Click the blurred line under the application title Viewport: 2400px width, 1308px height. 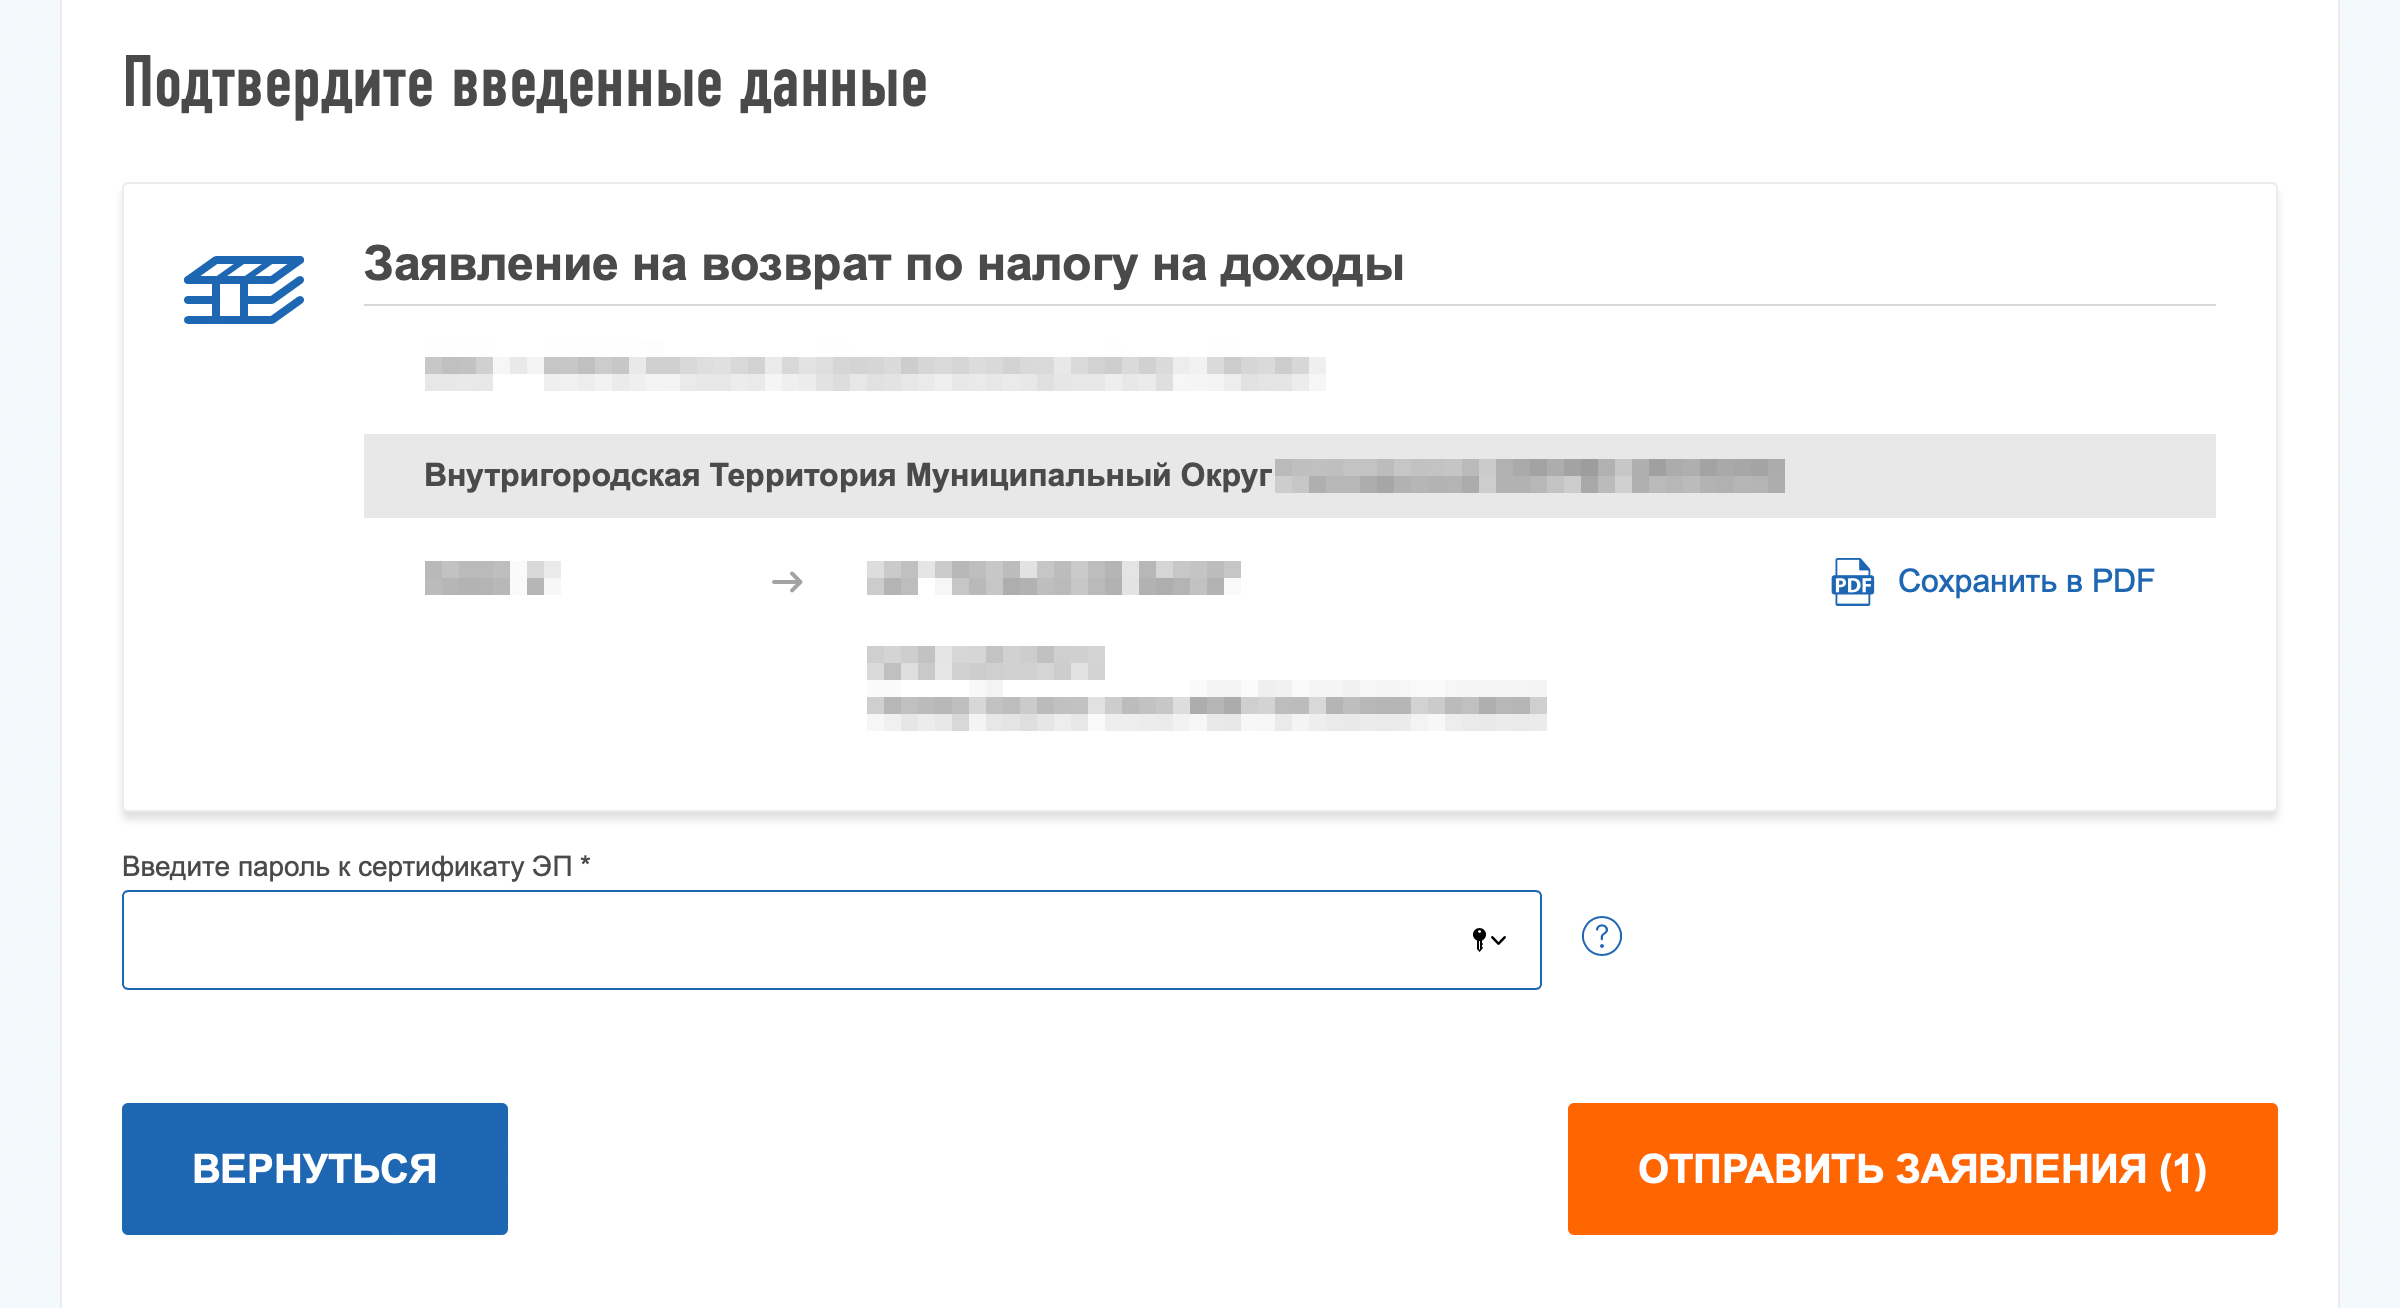(875, 373)
